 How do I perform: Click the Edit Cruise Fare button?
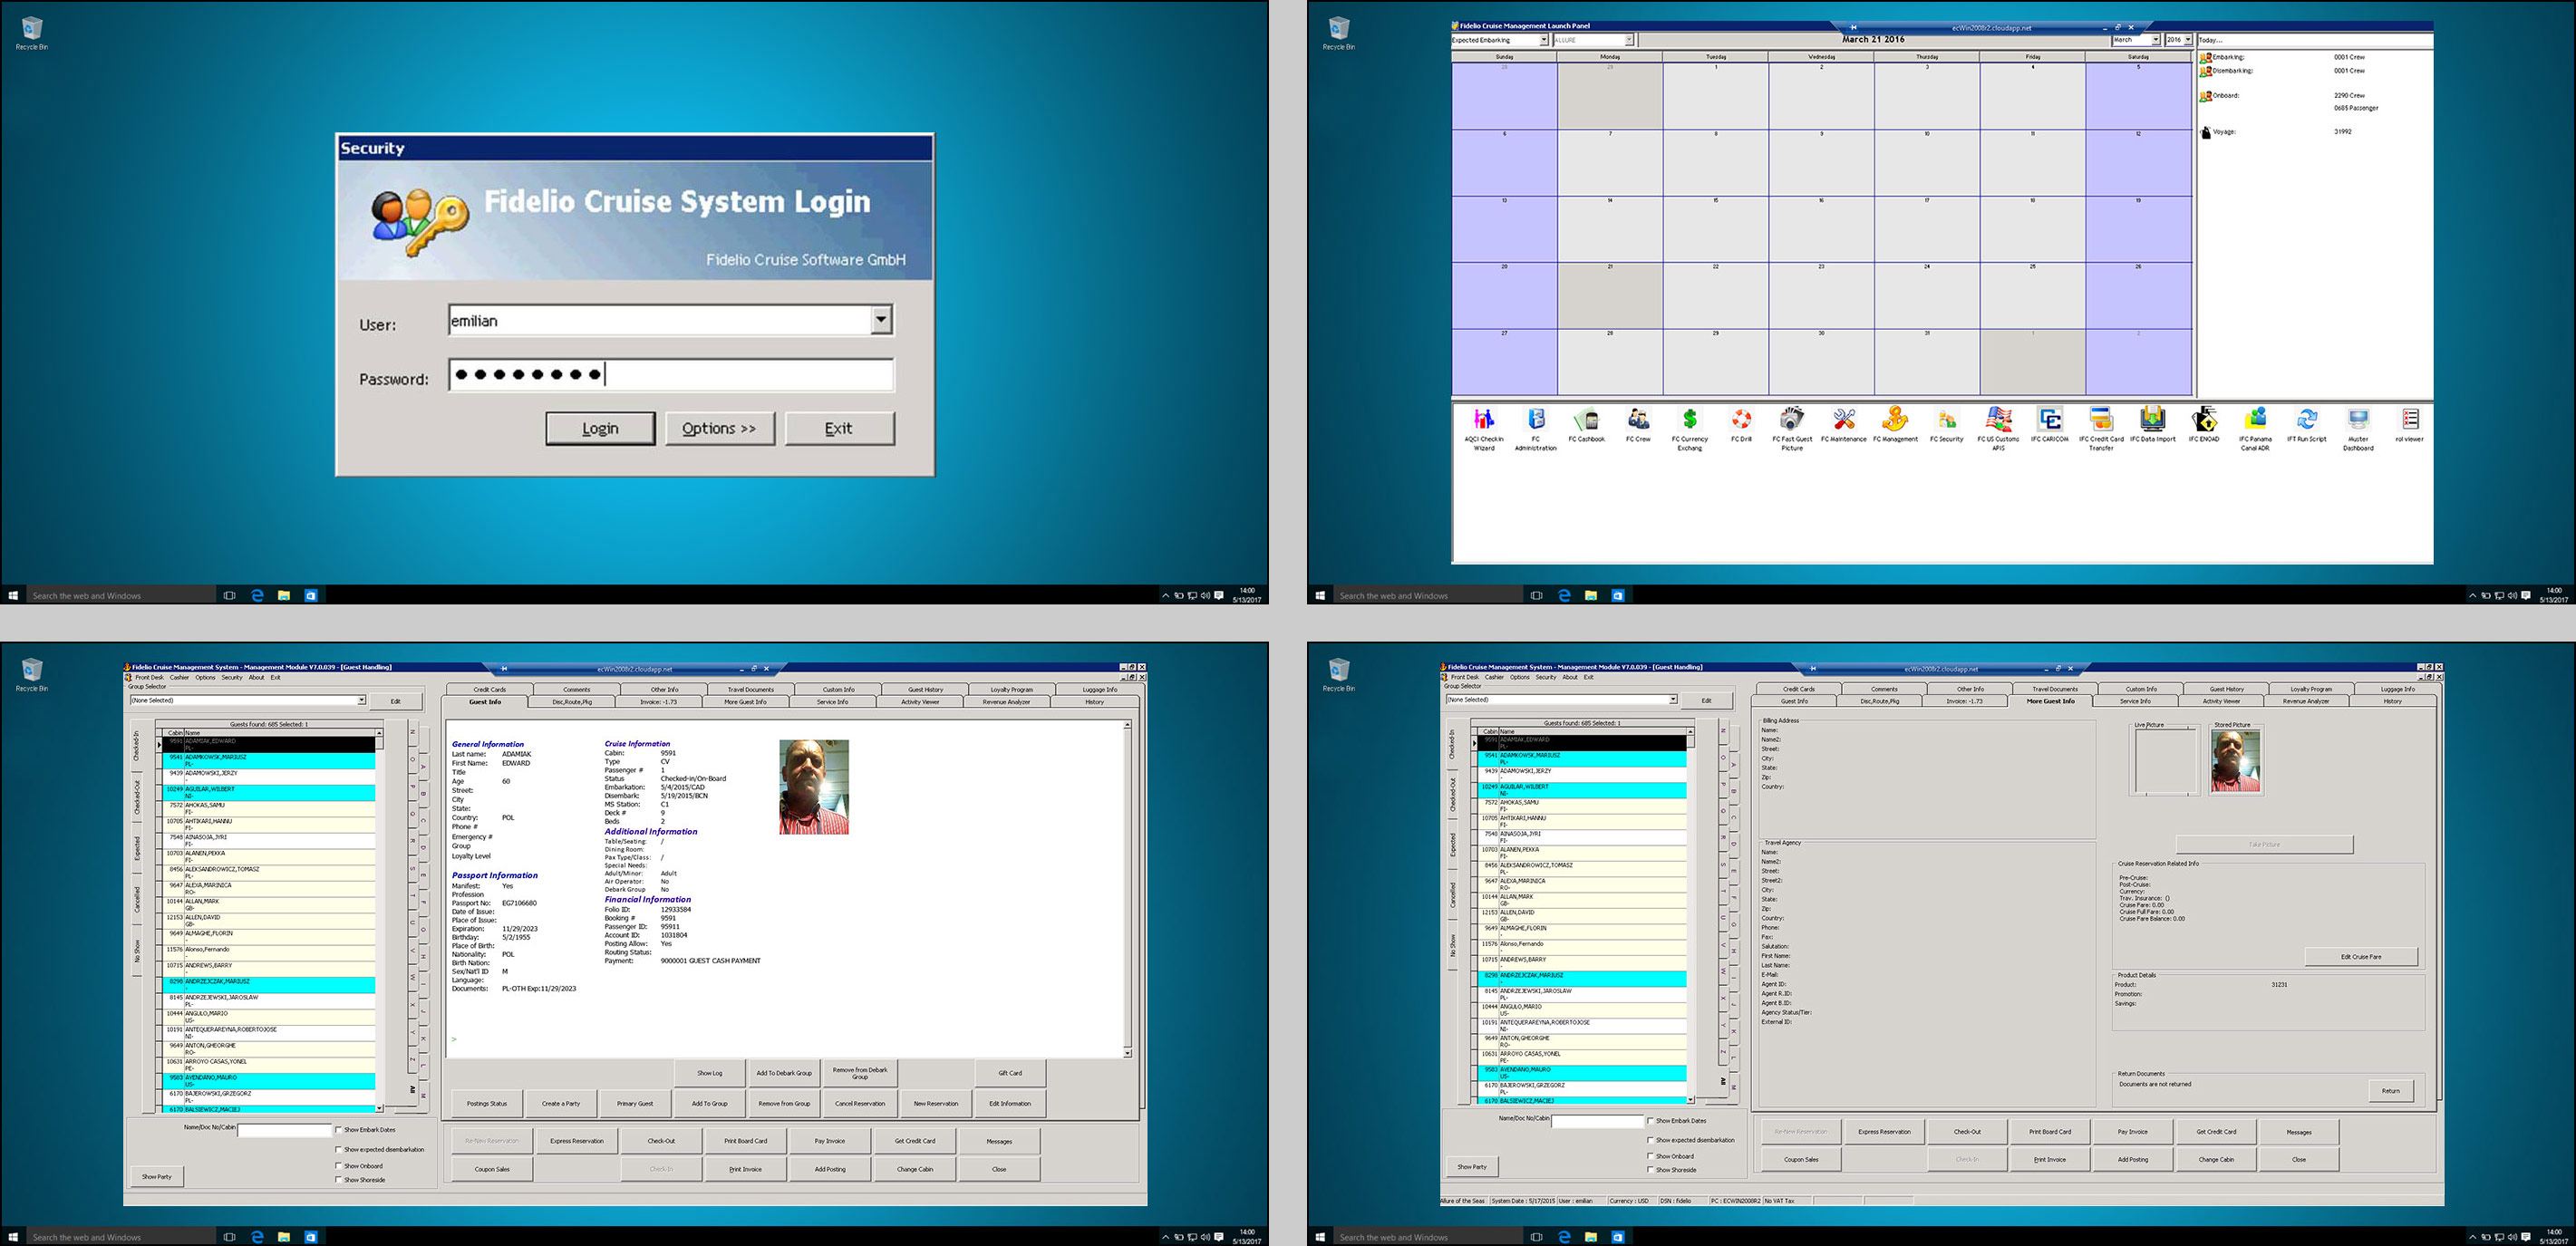2361,956
